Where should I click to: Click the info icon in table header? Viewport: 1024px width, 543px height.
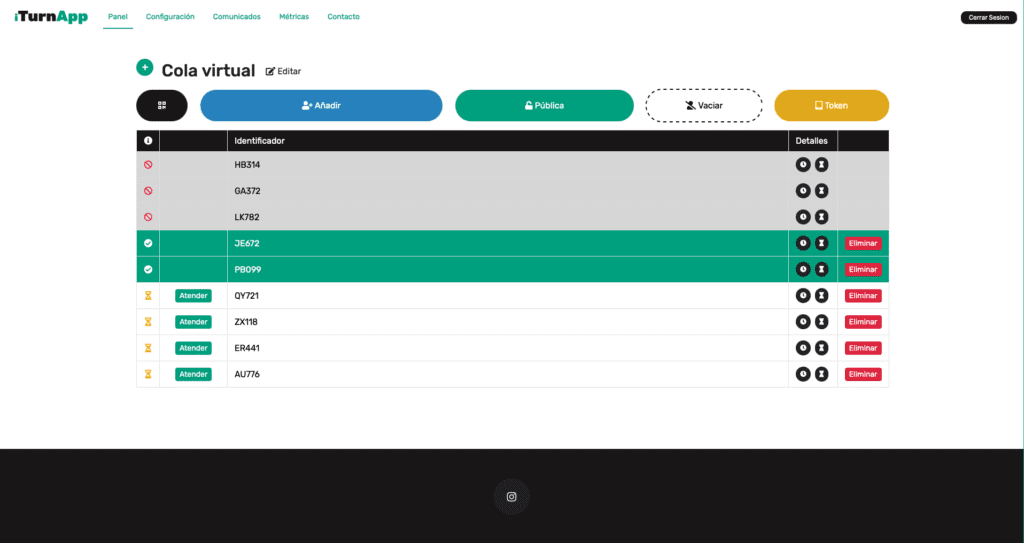148,141
